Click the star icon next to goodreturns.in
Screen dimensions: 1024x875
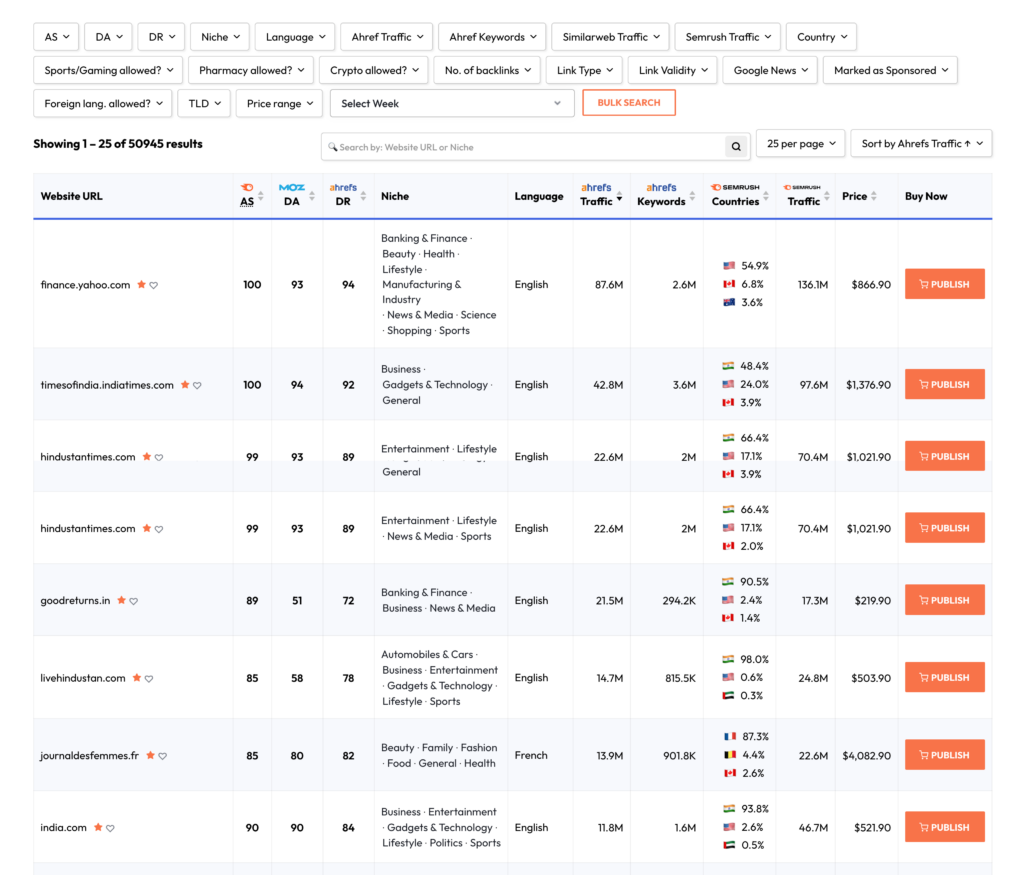click(121, 601)
